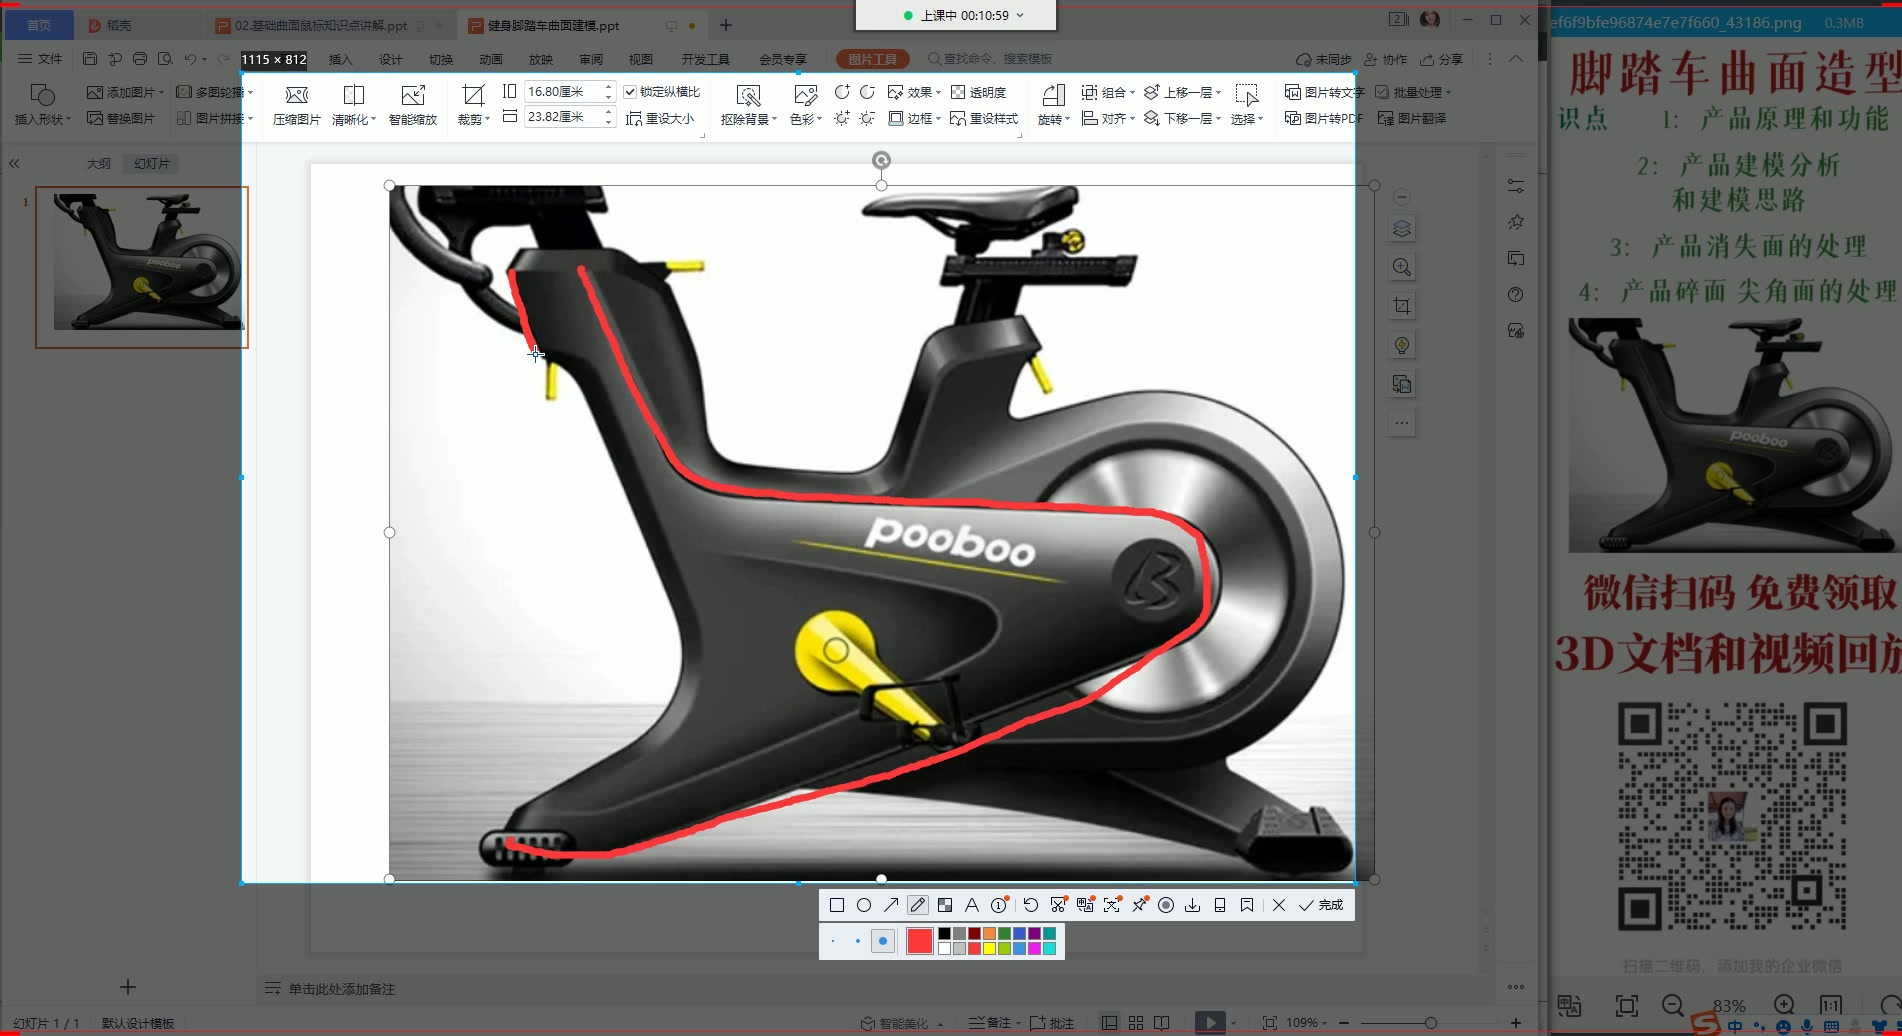Click 添加图片 add picture button

tap(125, 92)
